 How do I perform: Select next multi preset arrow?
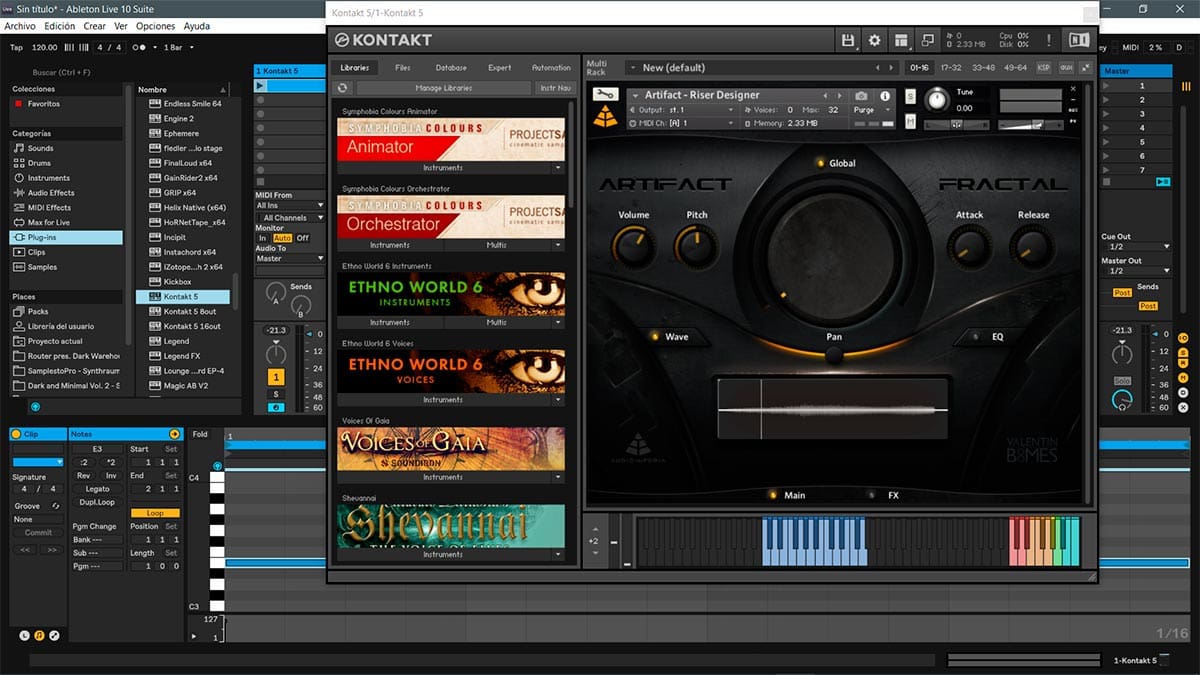pos(891,67)
